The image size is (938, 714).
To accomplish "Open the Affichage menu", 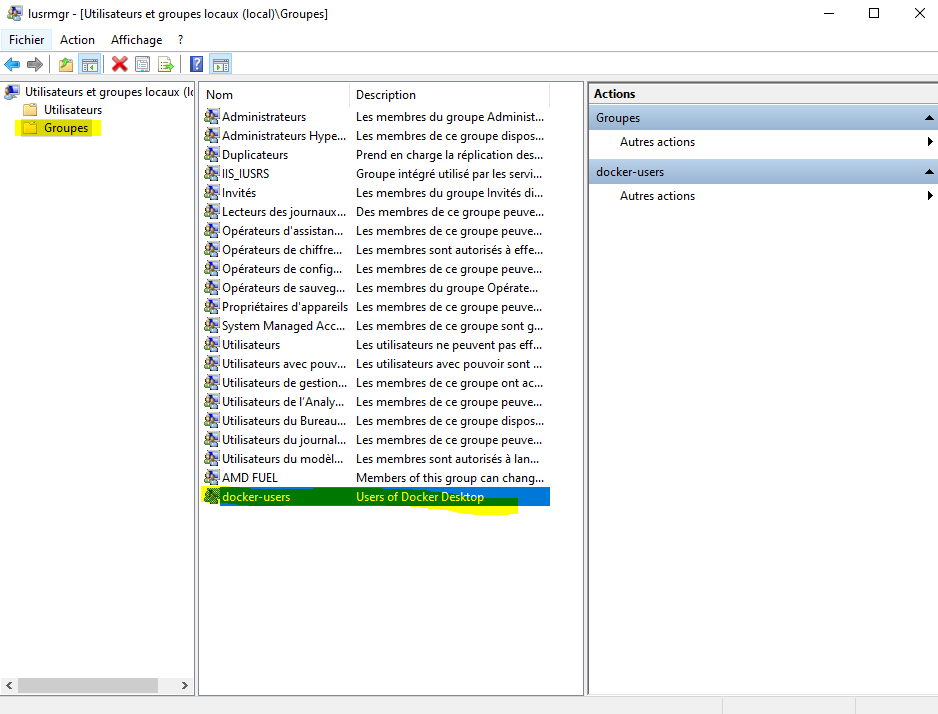I will pyautogui.click(x=136, y=39).
